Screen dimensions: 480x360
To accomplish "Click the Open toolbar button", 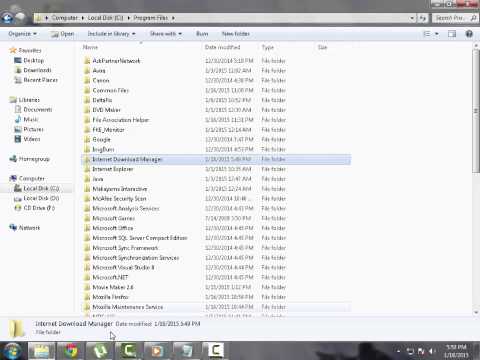I will [x=63, y=34].
